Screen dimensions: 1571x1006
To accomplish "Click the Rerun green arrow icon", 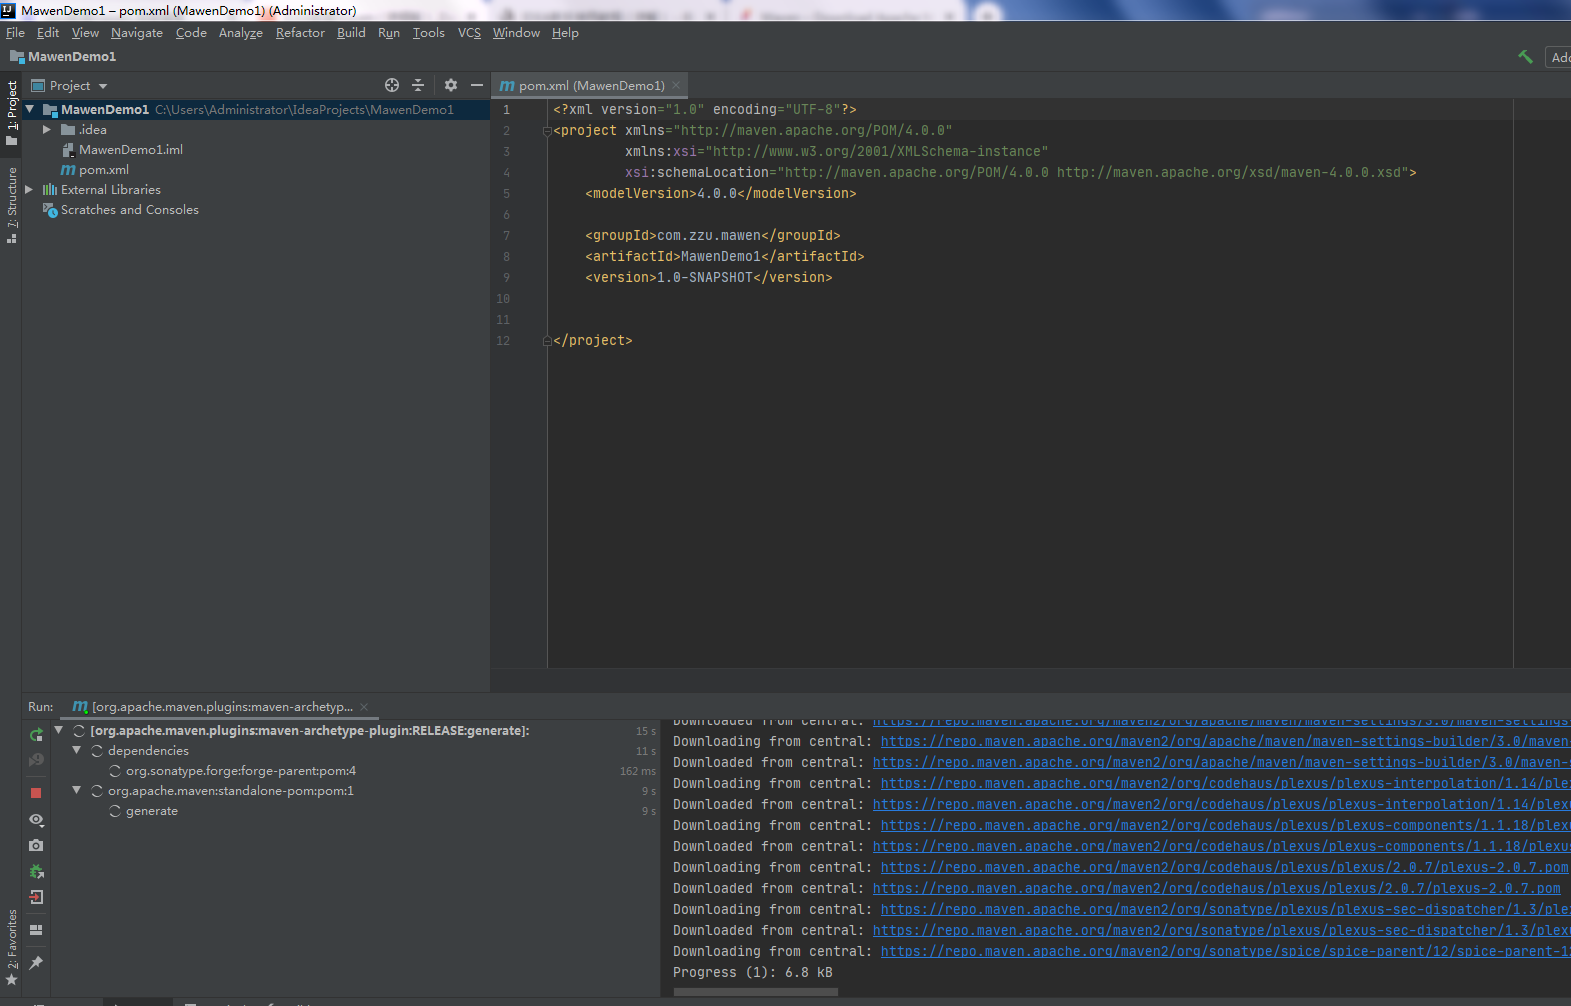I will coord(36,735).
